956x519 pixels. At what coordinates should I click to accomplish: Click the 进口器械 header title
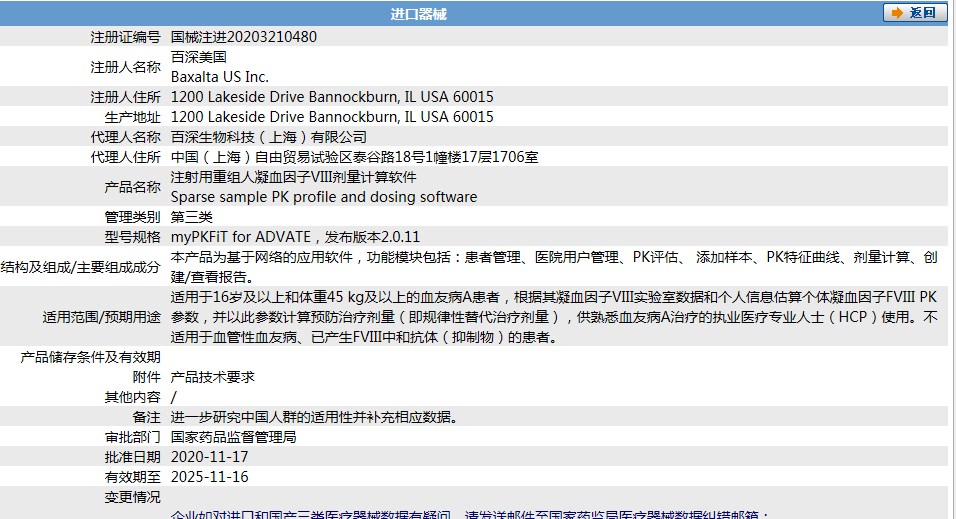point(418,14)
